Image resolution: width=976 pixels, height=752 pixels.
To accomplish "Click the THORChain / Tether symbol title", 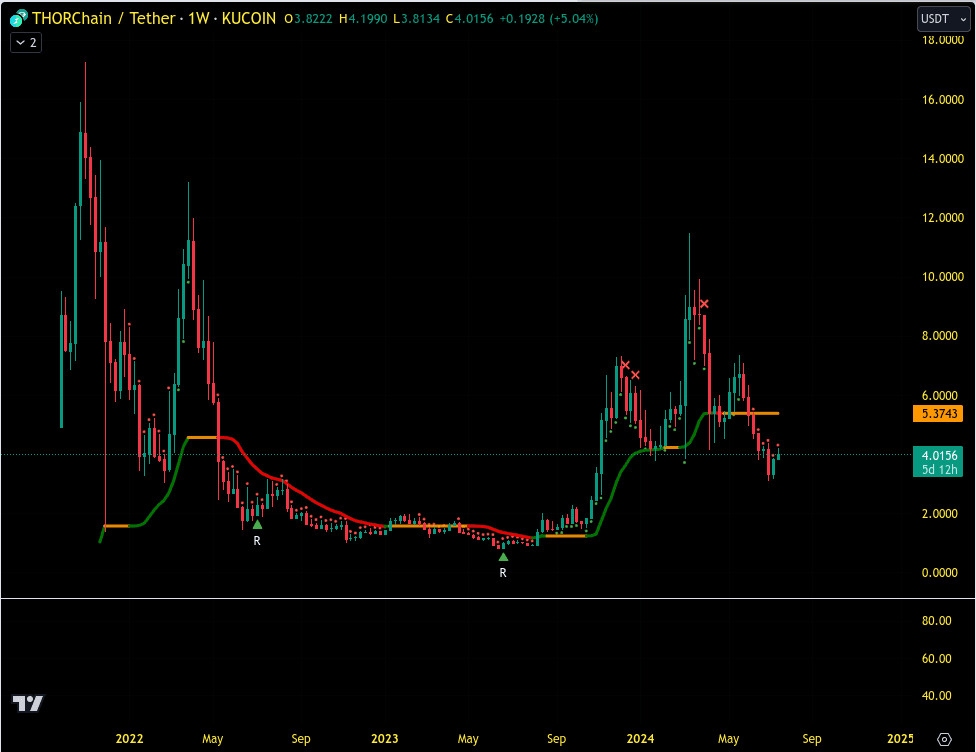I will [x=104, y=19].
